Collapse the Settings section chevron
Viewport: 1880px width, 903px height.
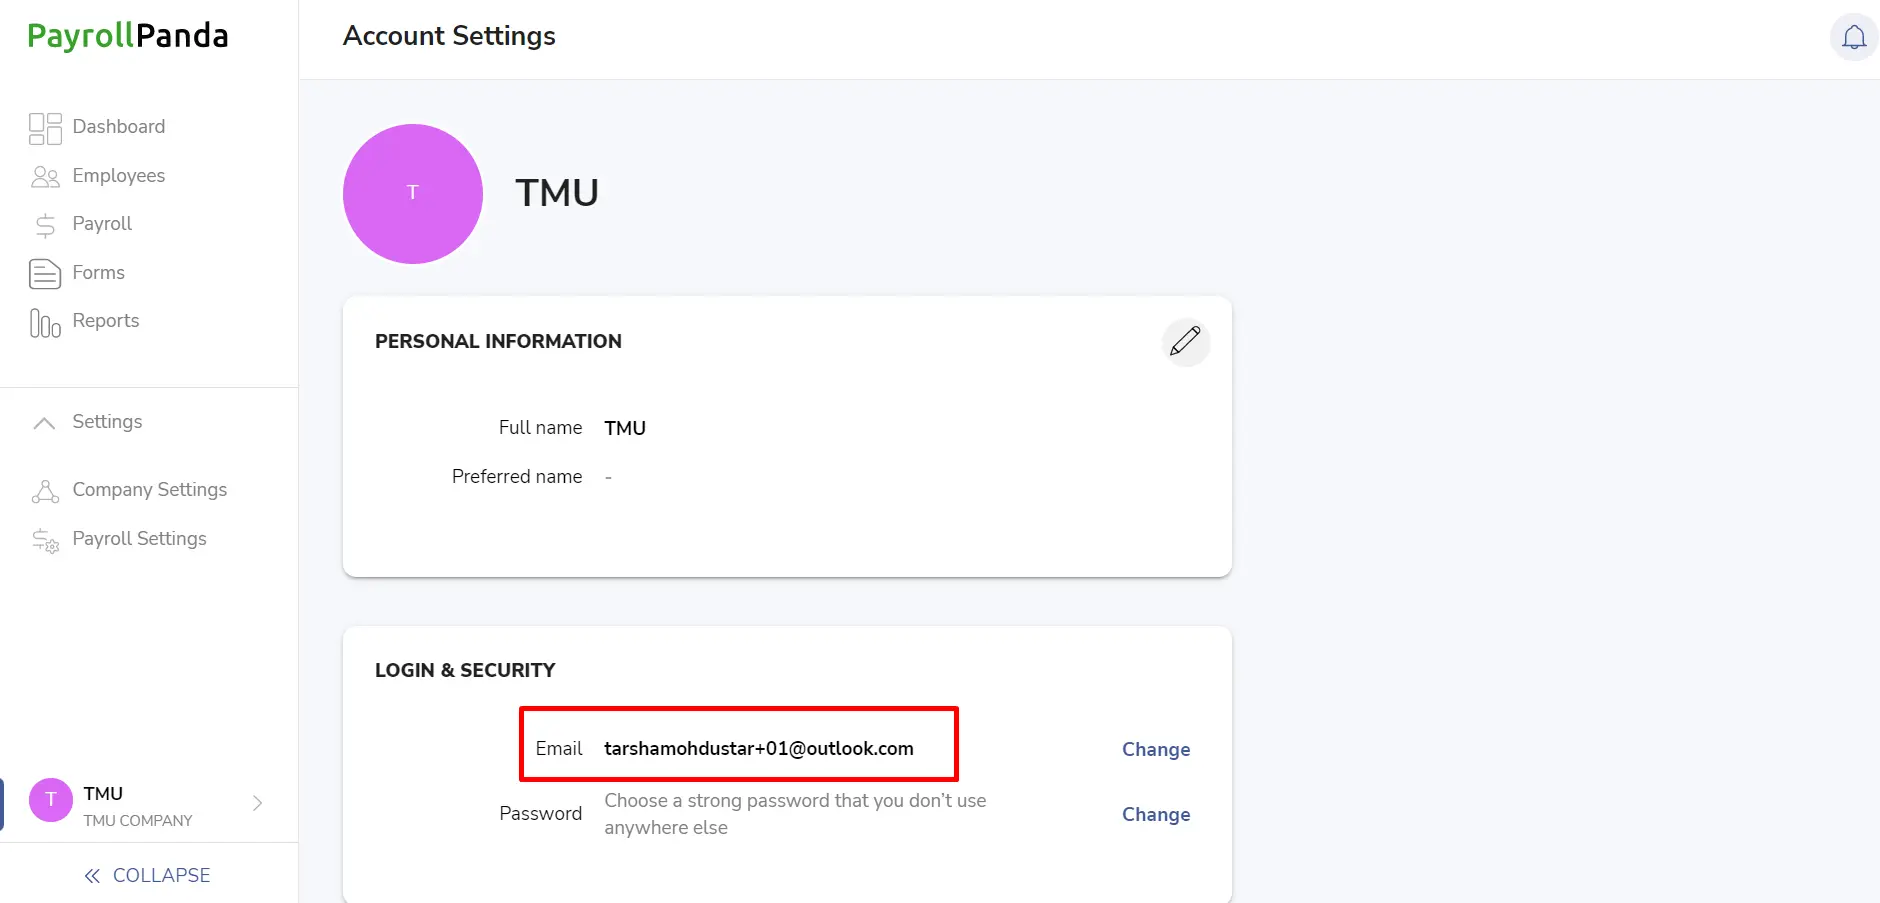tap(44, 423)
